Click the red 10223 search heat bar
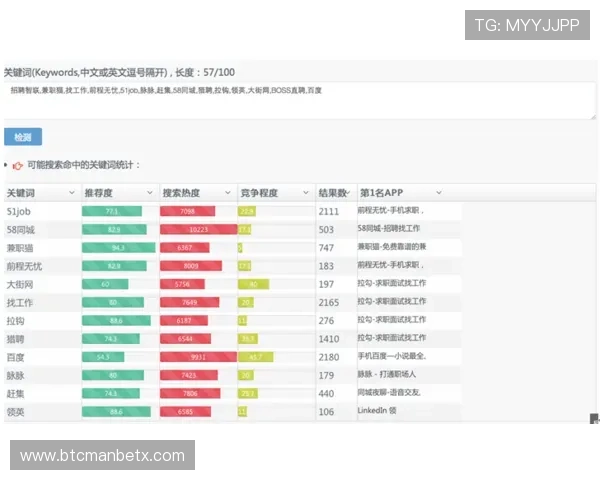This screenshot has height=480, width=600. tap(199, 229)
